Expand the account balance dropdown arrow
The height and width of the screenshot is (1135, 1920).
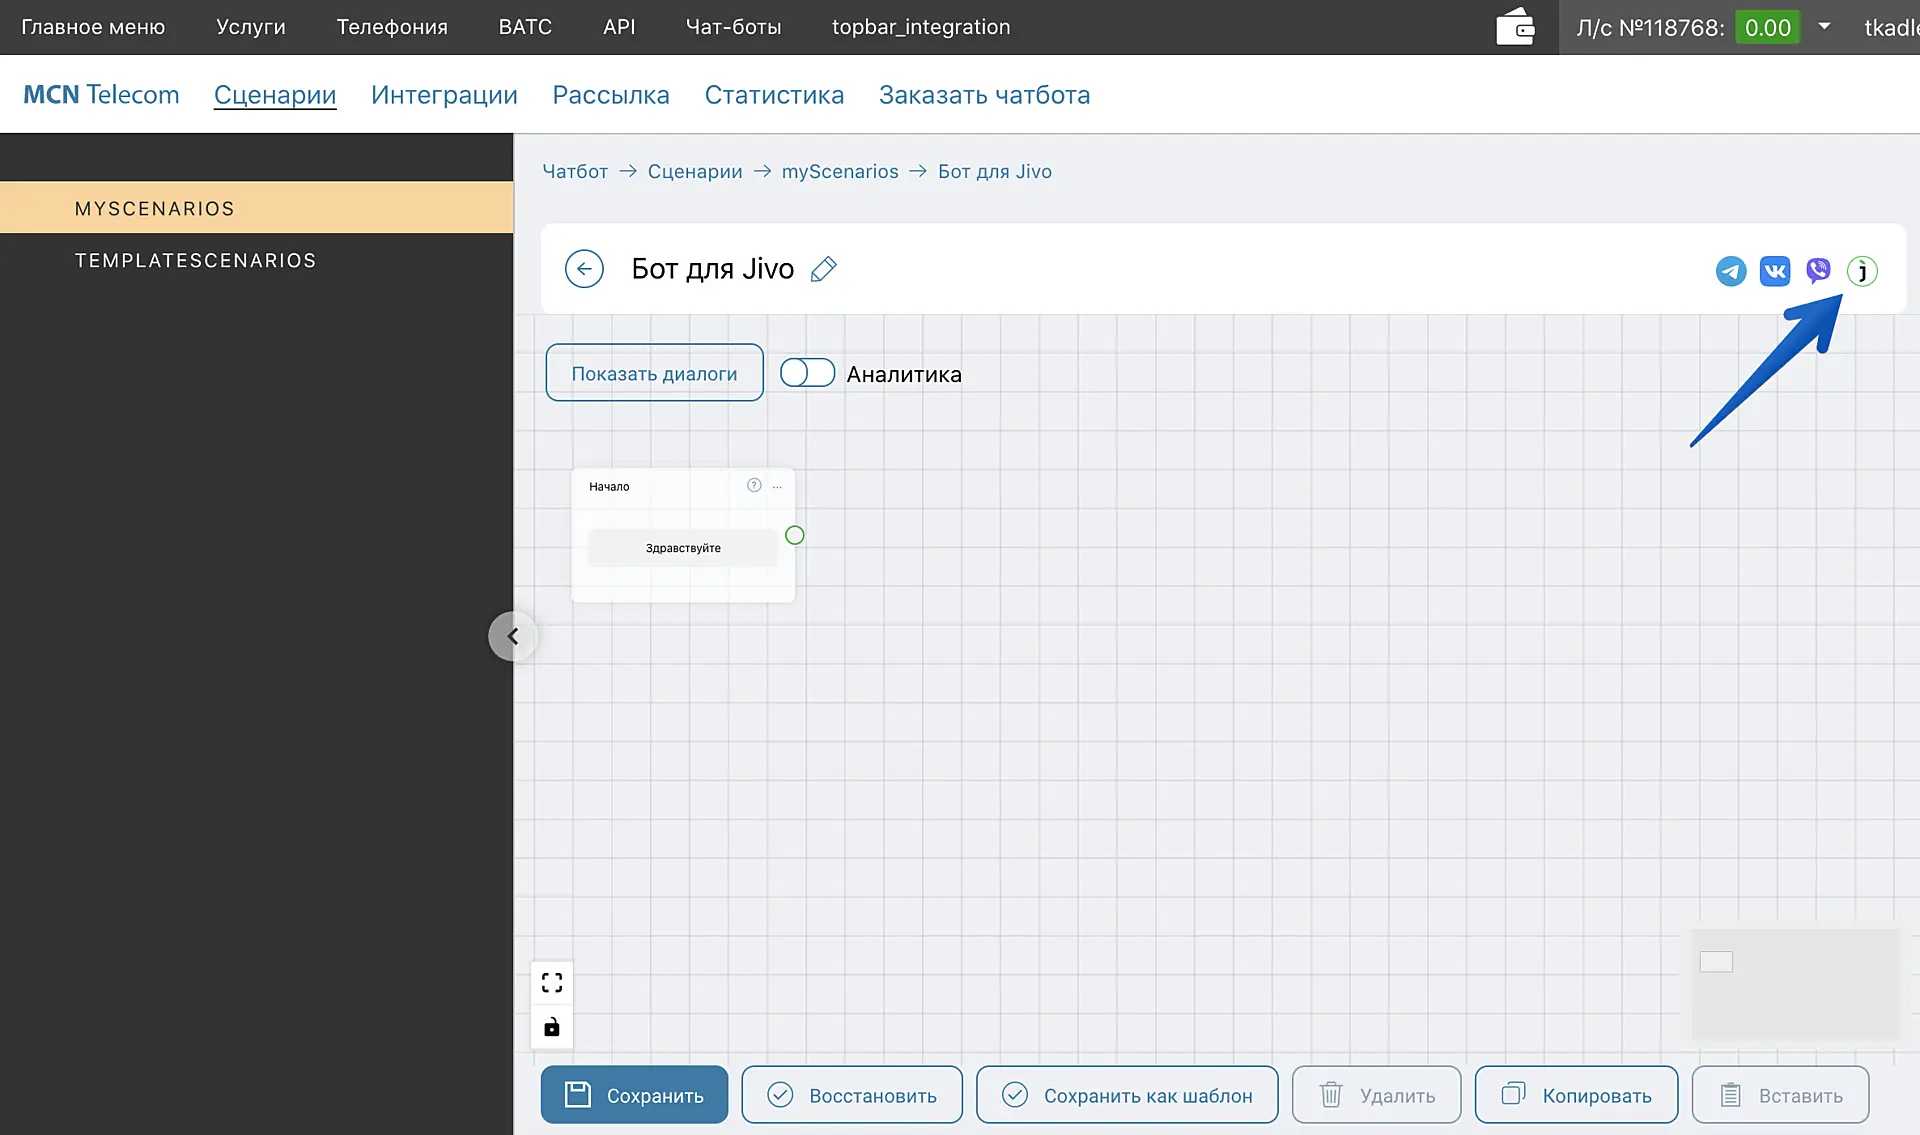(1824, 27)
